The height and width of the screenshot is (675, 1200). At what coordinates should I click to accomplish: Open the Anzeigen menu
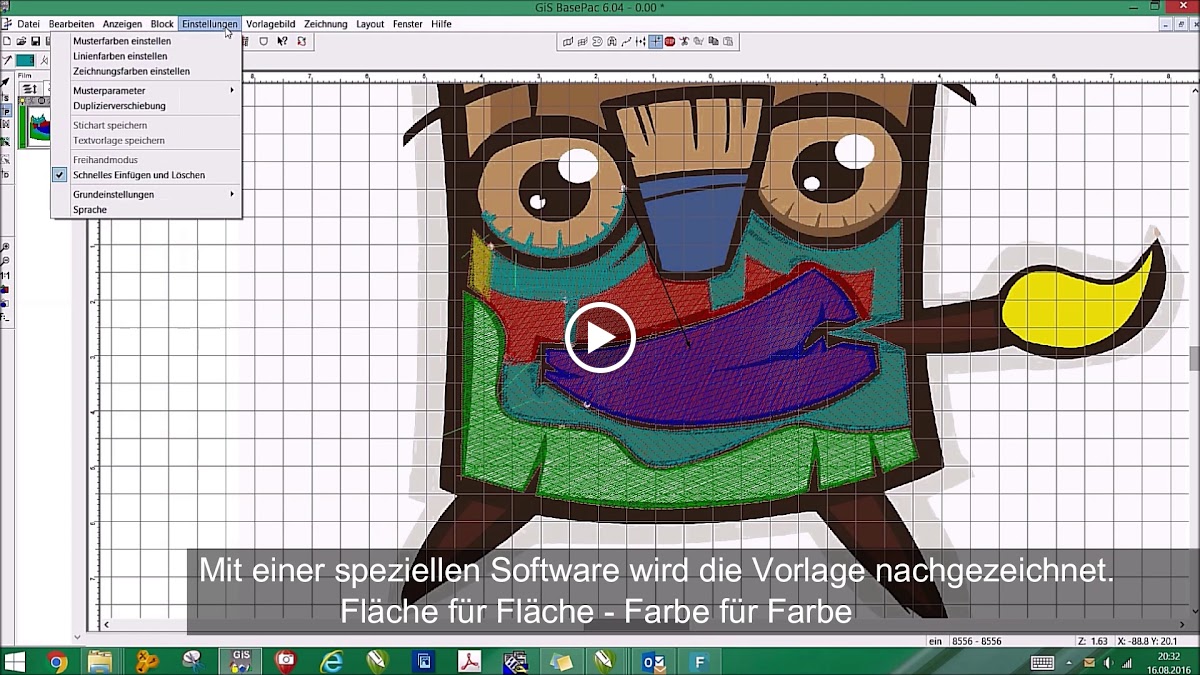coord(122,24)
